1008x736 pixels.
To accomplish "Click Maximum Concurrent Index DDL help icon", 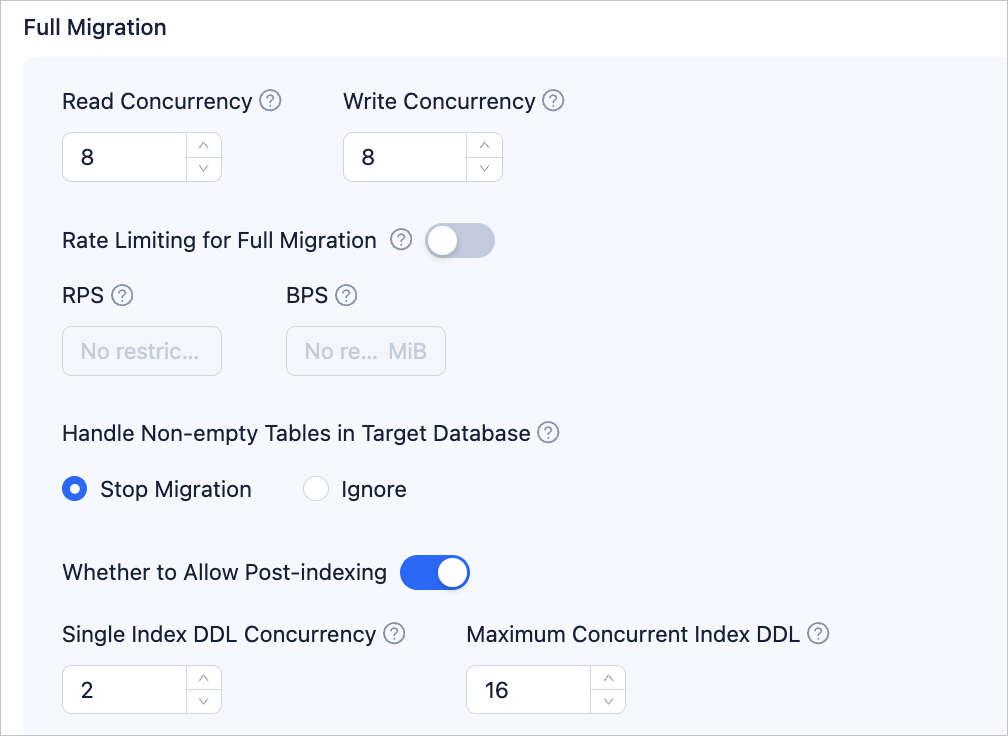I will 818,633.
